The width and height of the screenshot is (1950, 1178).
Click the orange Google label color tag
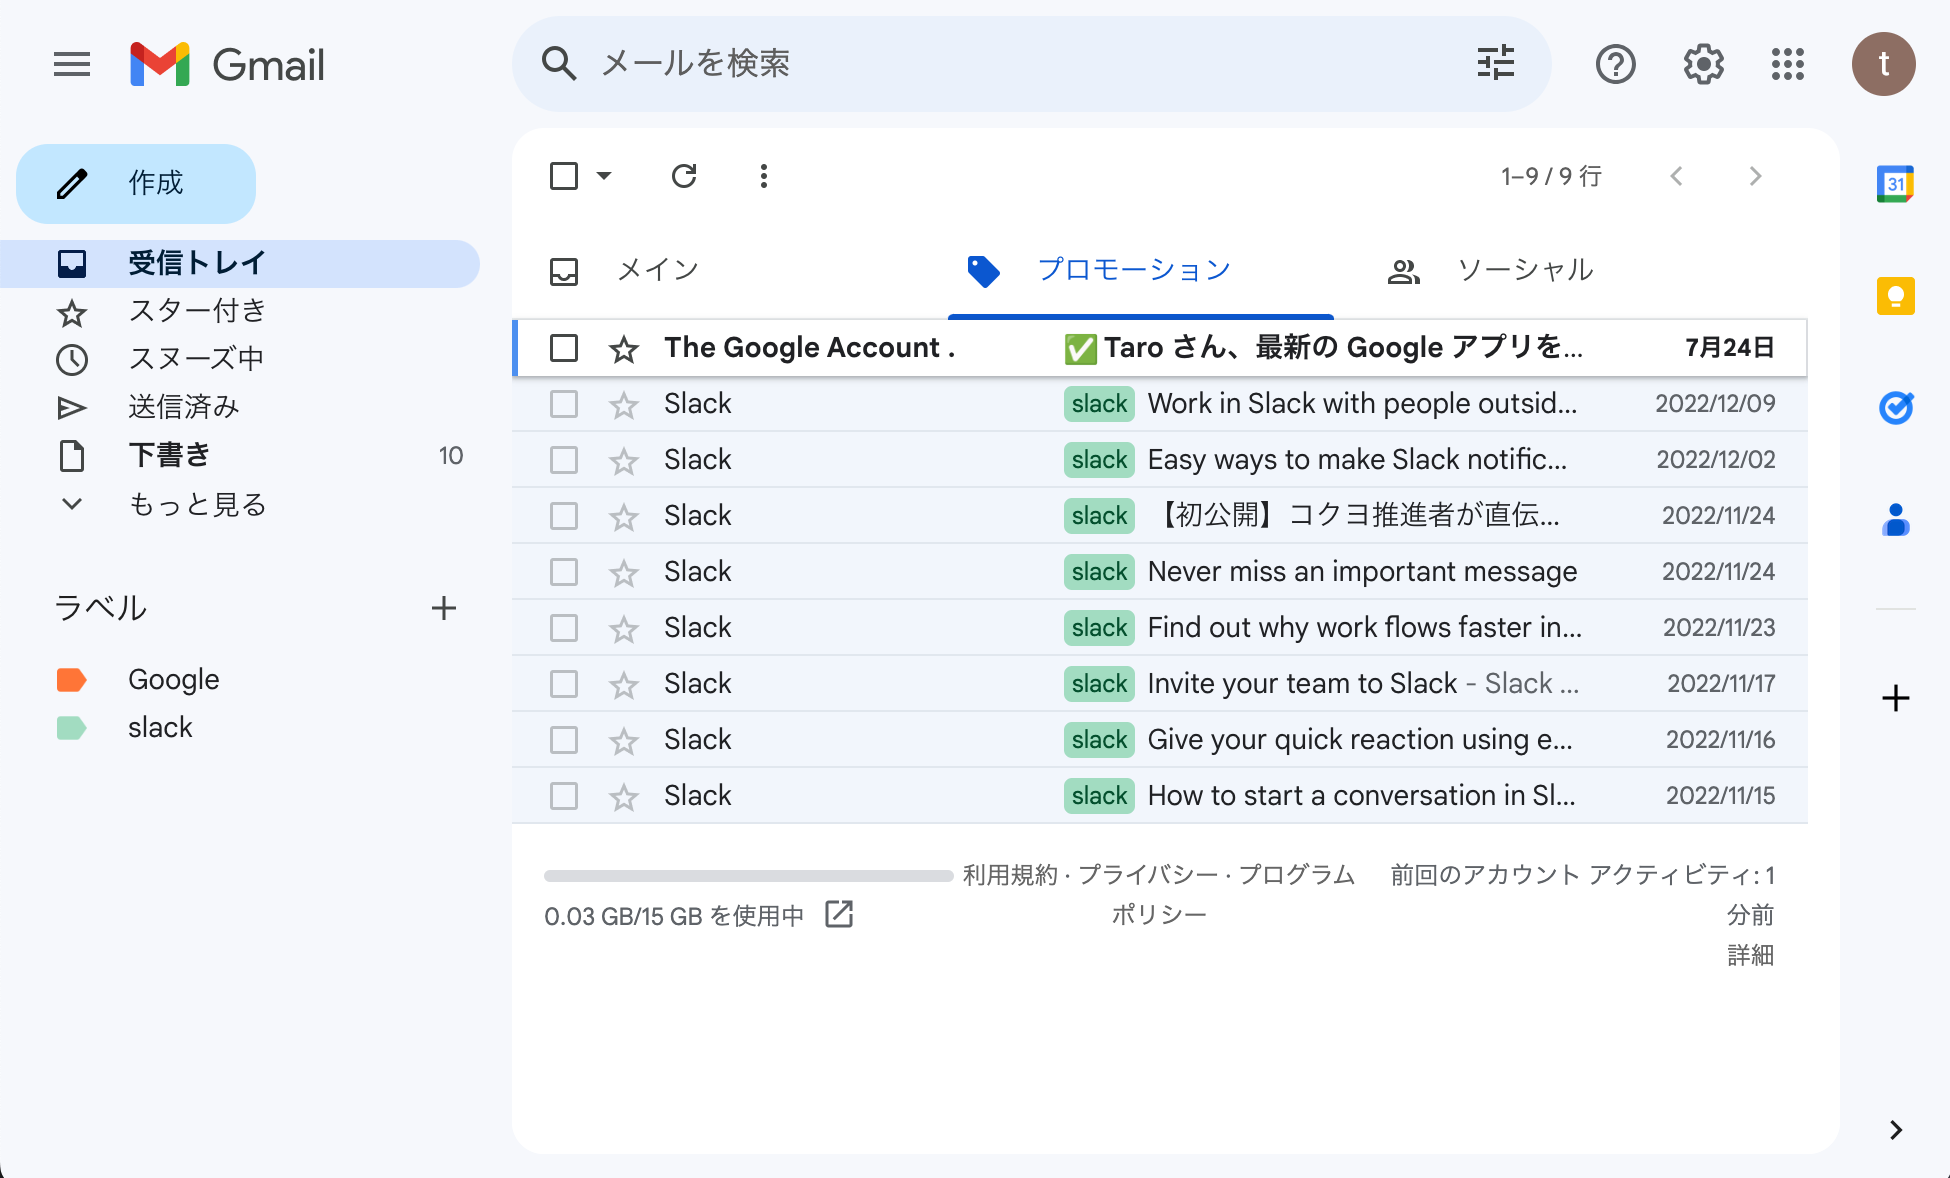tap(72, 680)
